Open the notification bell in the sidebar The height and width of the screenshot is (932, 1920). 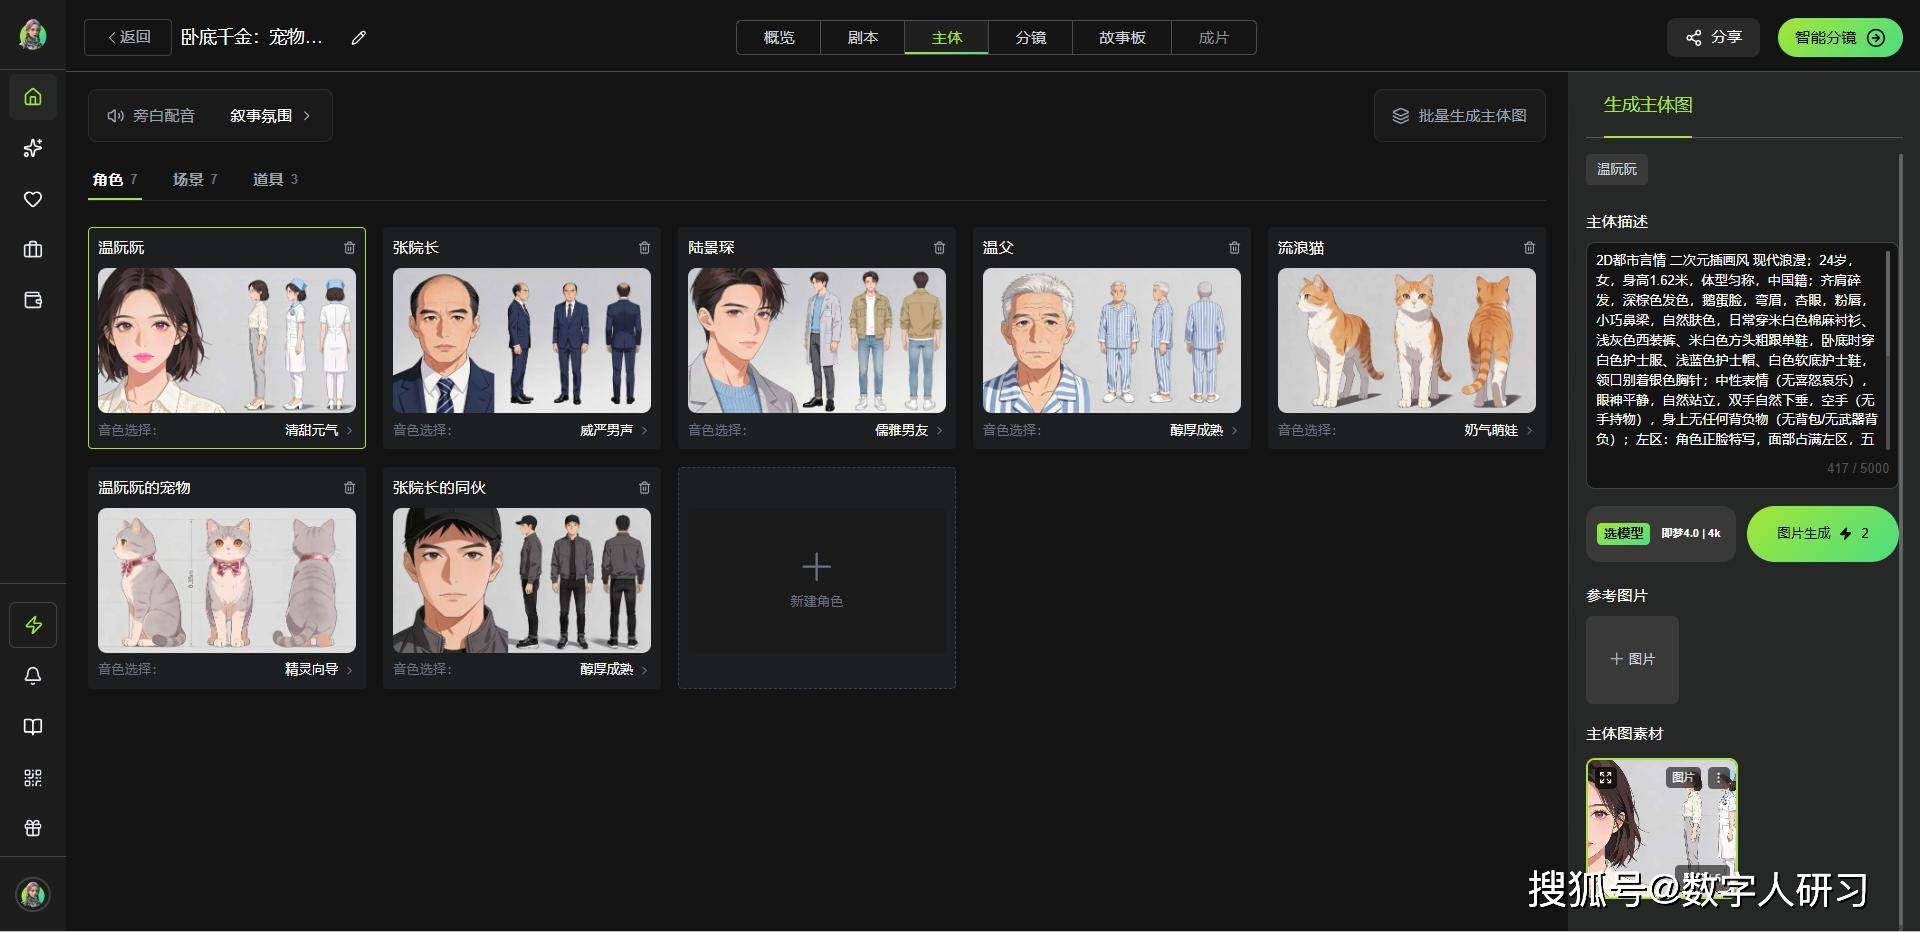tap(33, 676)
